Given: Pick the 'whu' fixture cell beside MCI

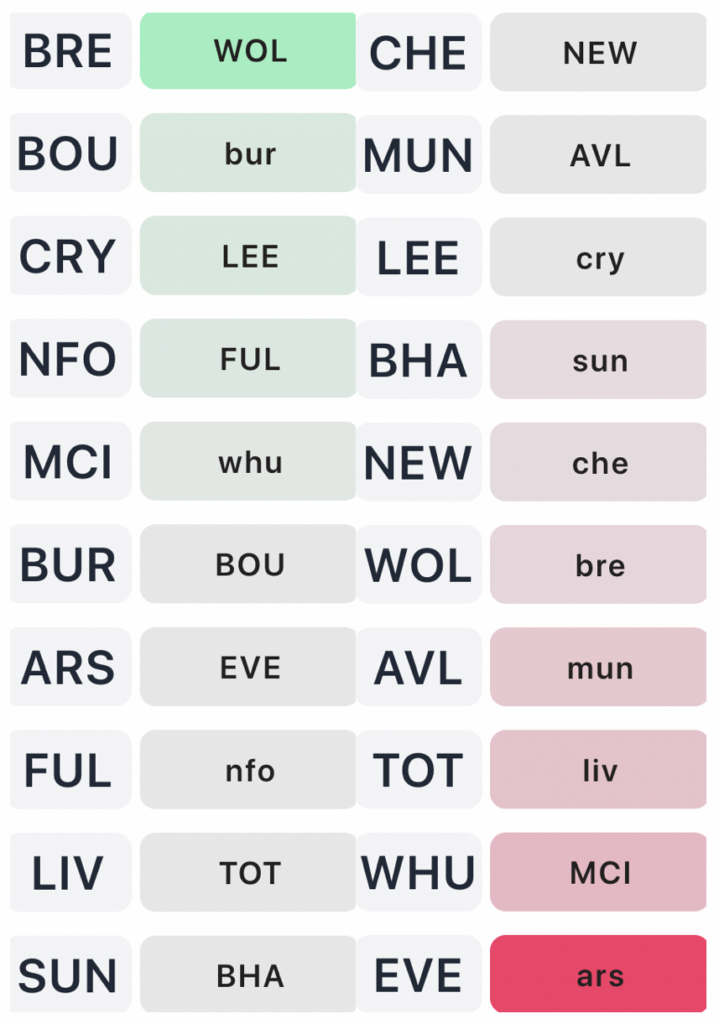Looking at the screenshot, I should [248, 462].
